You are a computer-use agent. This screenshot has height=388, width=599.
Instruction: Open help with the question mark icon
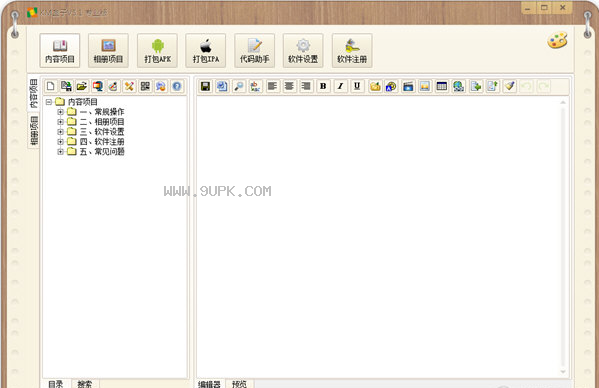pyautogui.click(x=176, y=86)
